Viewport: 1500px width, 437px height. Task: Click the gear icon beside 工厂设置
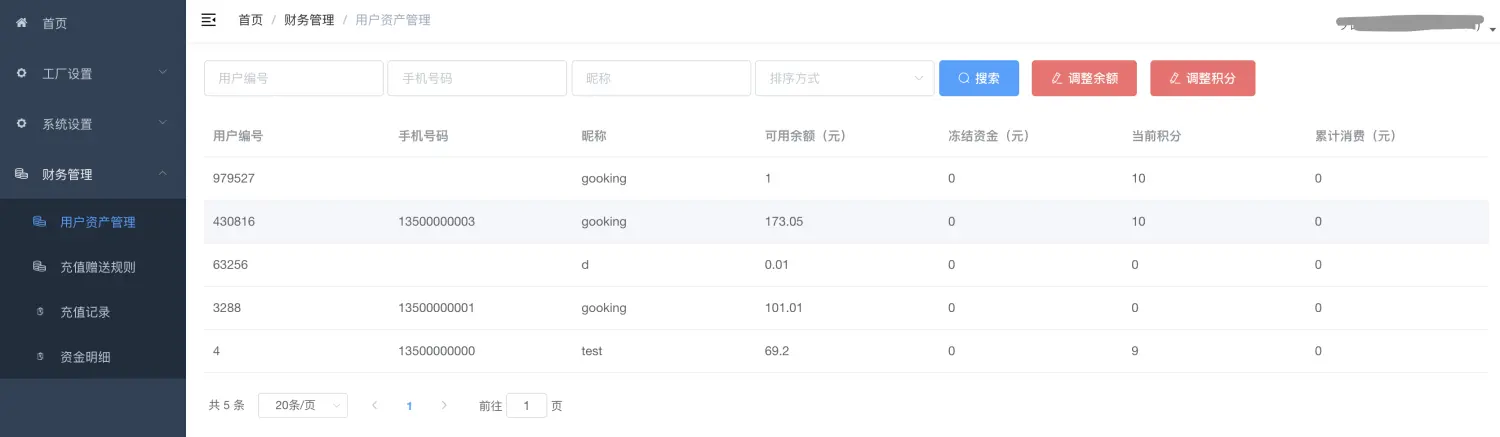point(22,73)
